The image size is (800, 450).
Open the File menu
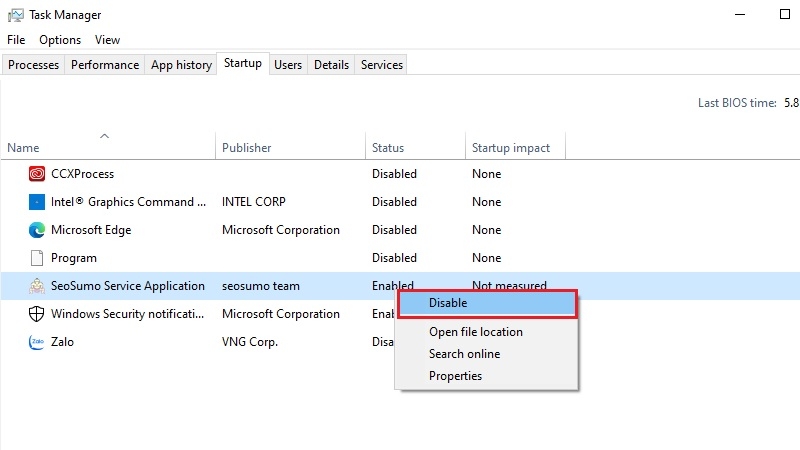click(16, 40)
